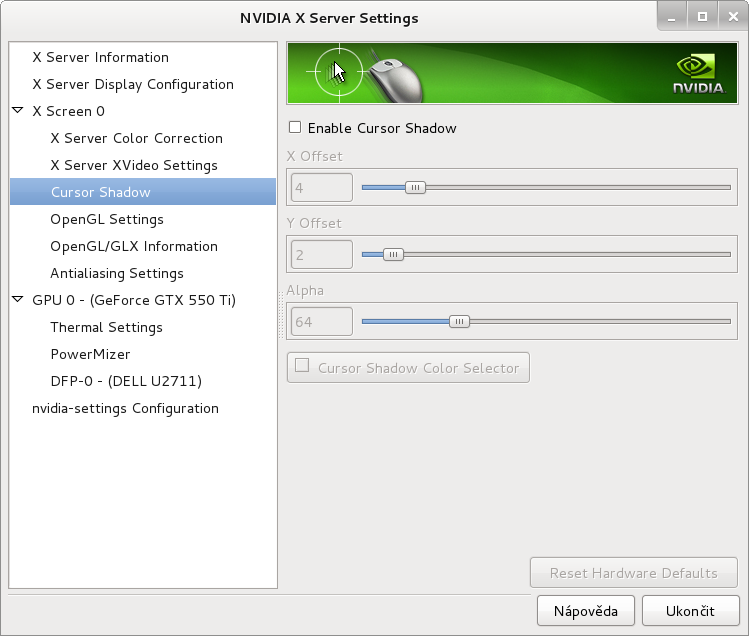Maximize the NVIDIA X Server Settings window
This screenshot has width=749, height=636.
point(702,17)
